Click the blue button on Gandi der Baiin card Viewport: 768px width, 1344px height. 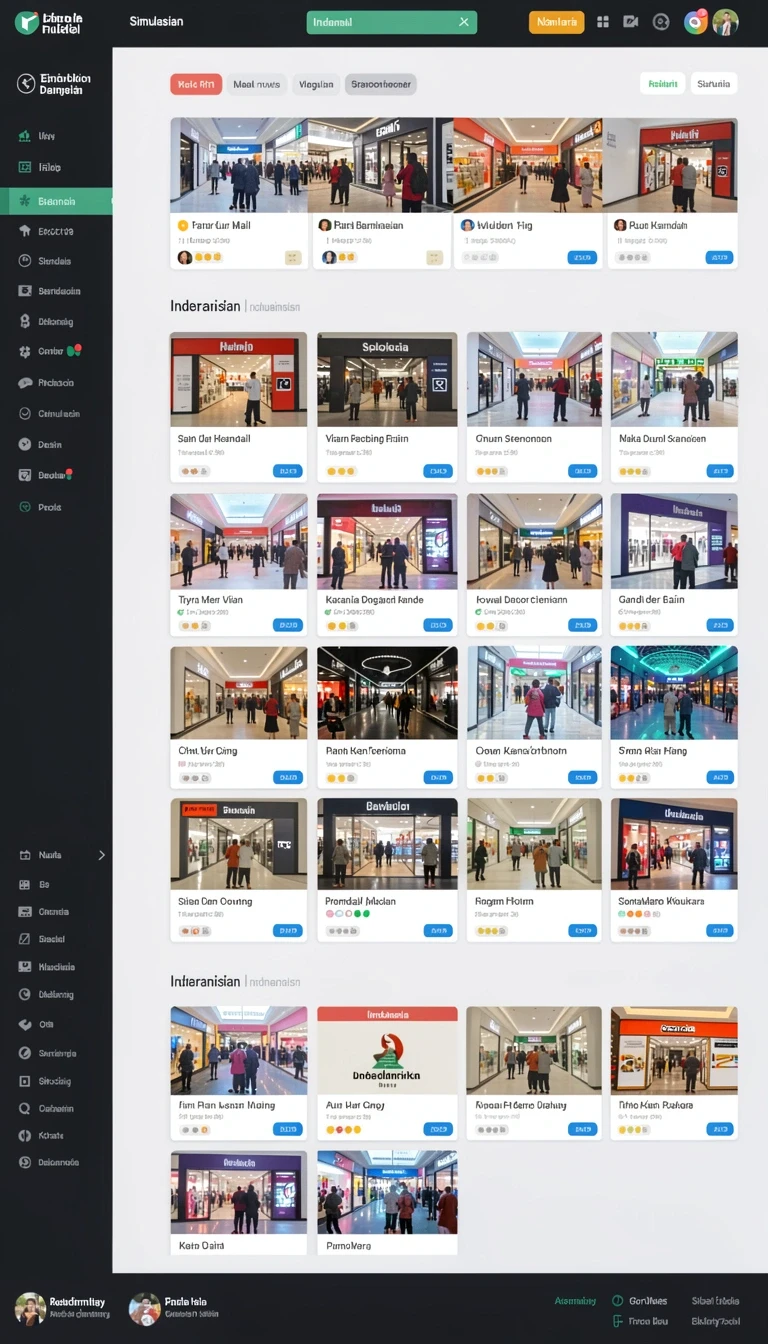(x=720, y=625)
